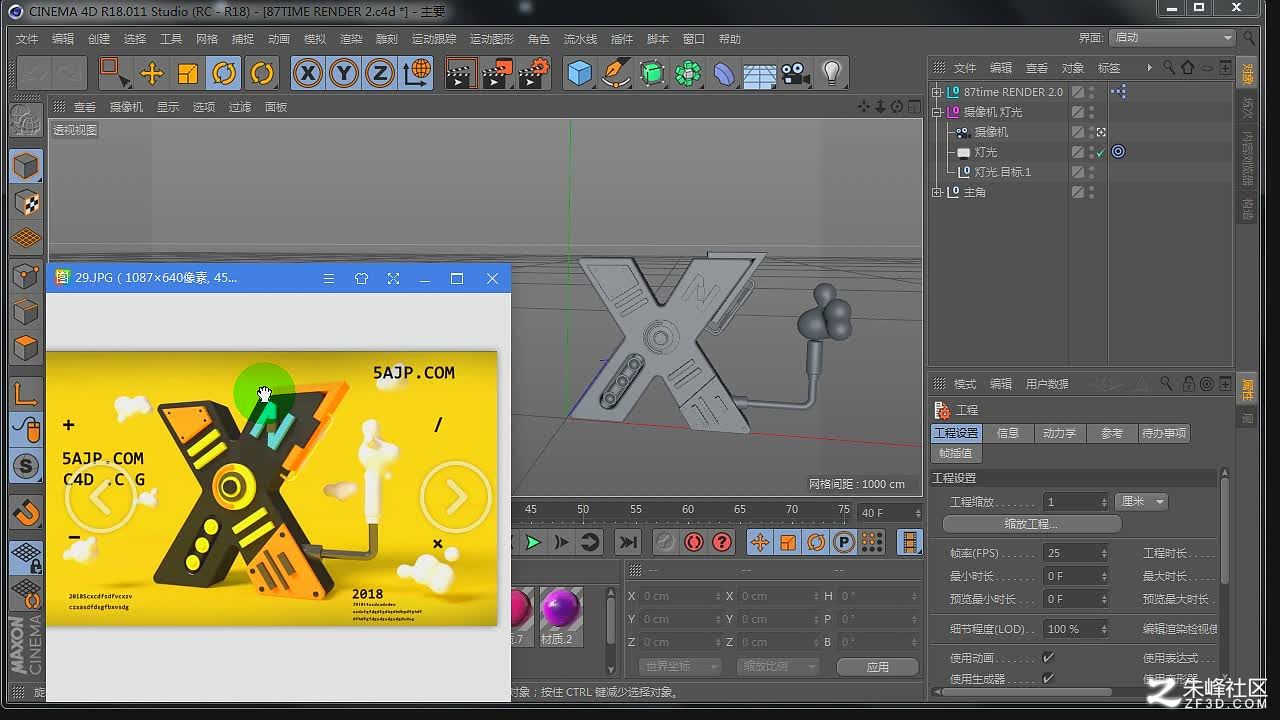This screenshot has width=1280, height=720.
Task: Click the target tag on 灯光
Action: click(x=1118, y=152)
